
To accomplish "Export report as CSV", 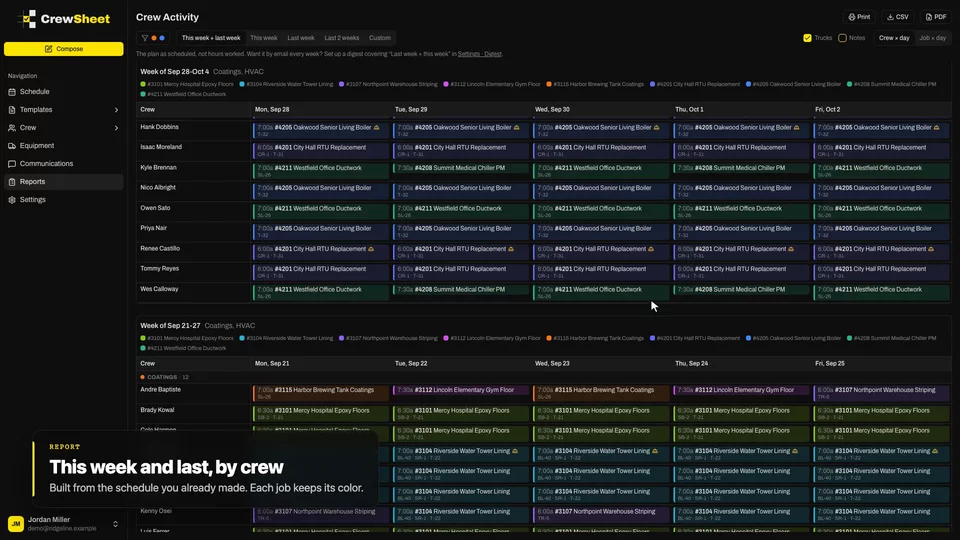I will click(x=898, y=17).
